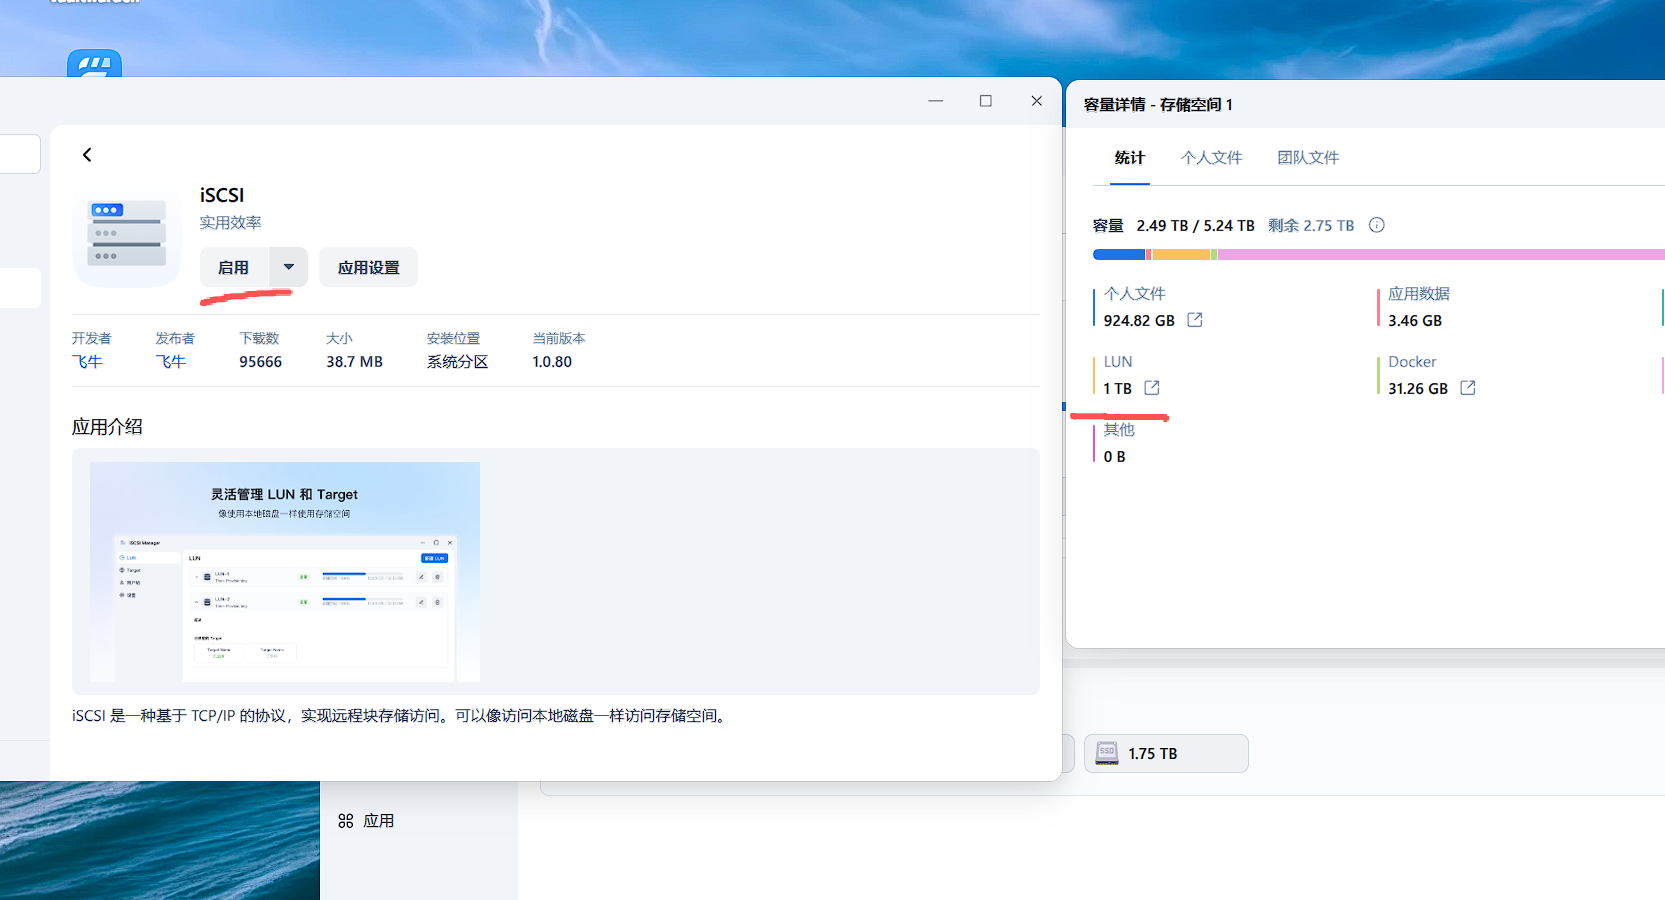
Task: Select the 1.75 TB drive card
Action: pos(1166,753)
